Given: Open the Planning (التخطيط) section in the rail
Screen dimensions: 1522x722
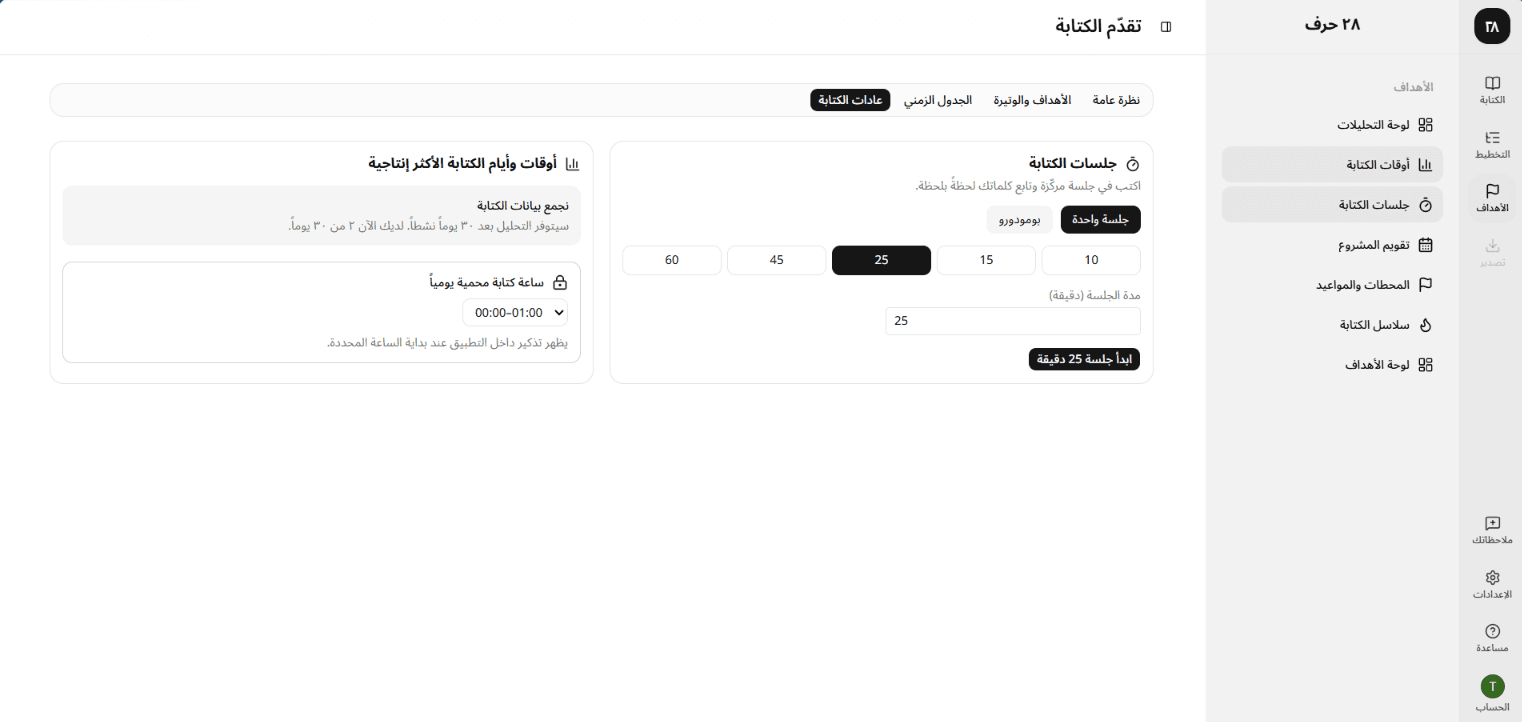Looking at the screenshot, I should tap(1492, 145).
